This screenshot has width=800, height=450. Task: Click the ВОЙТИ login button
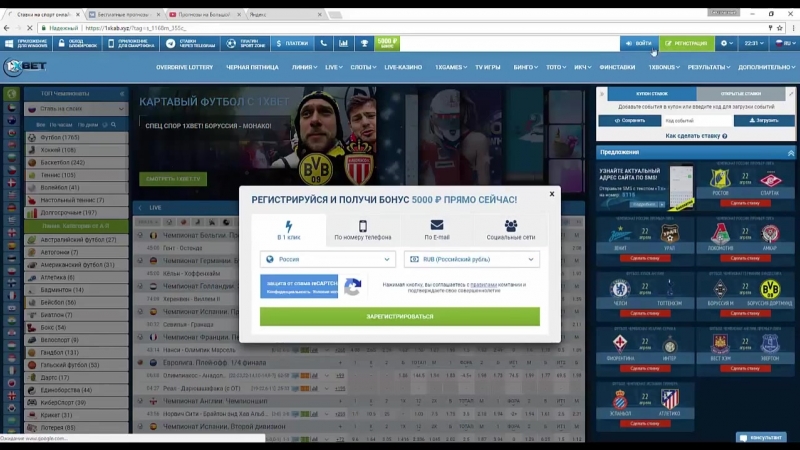coord(639,44)
